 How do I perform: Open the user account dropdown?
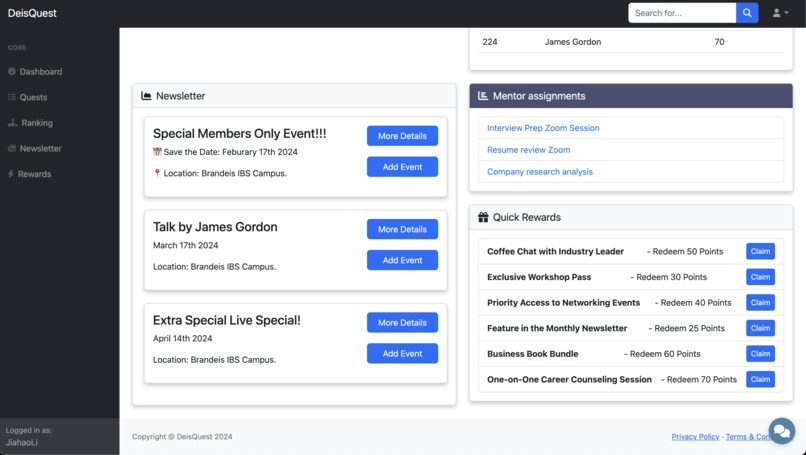pos(780,13)
